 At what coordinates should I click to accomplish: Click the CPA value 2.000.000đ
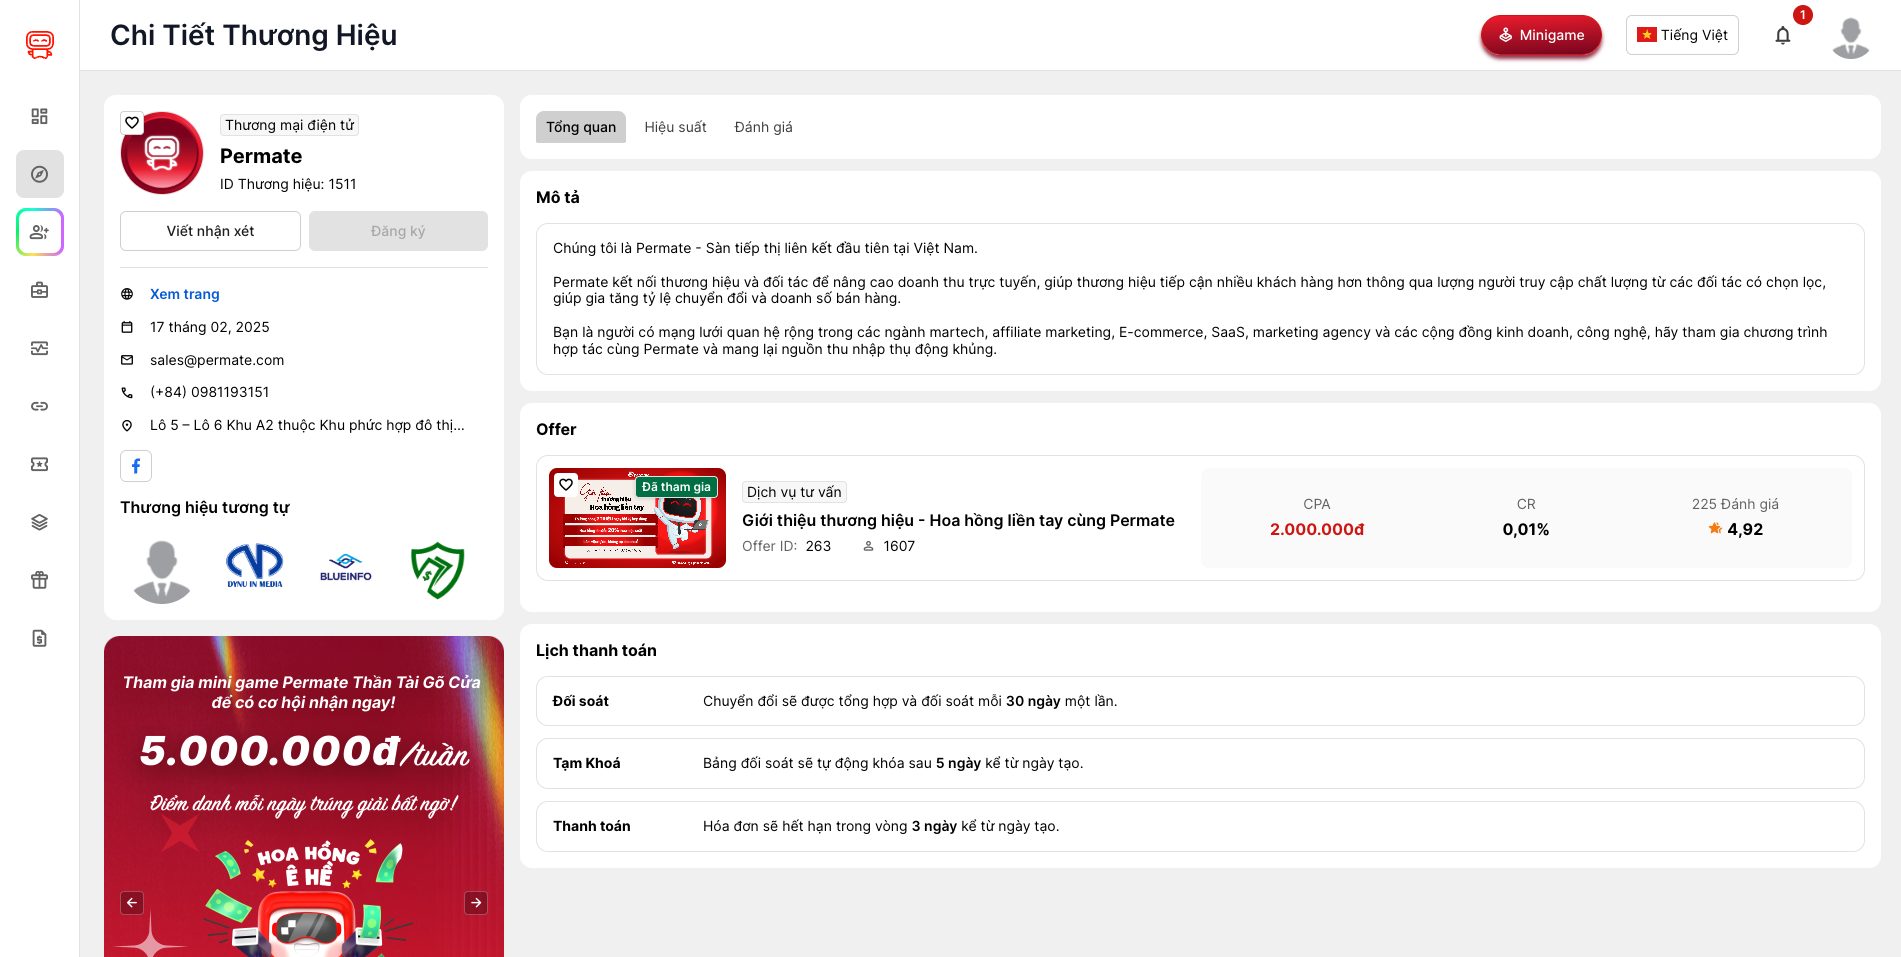(1317, 529)
